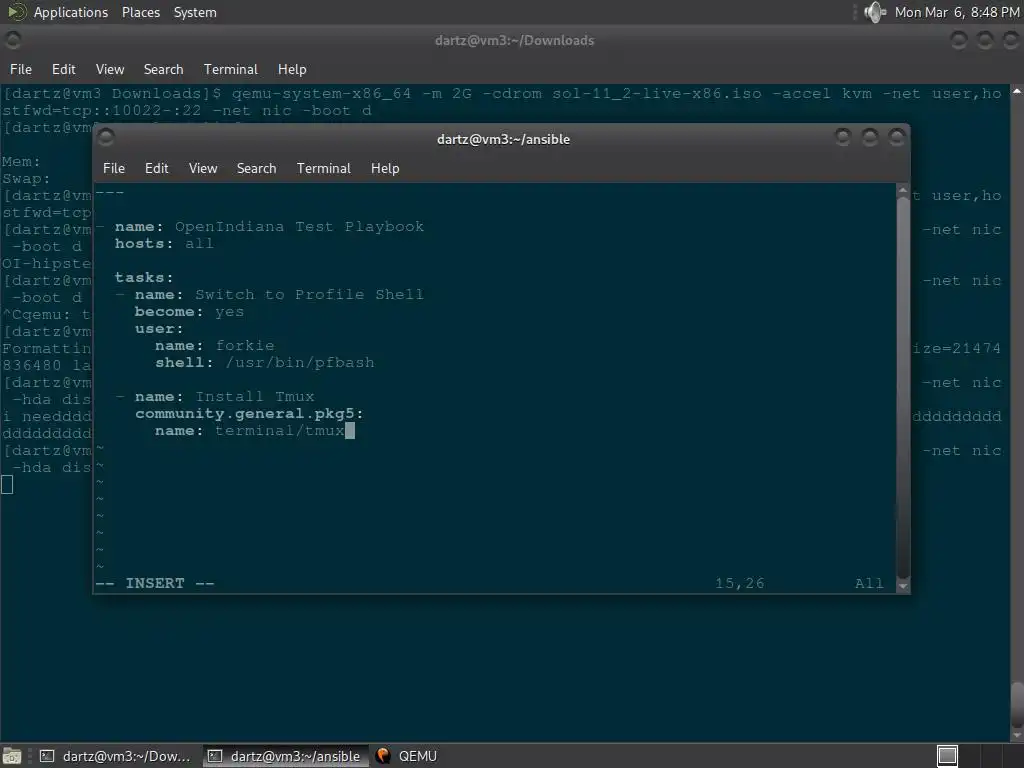The width and height of the screenshot is (1024, 768).
Task: Click the clock showing Mon Mar 6
Action: pos(957,12)
